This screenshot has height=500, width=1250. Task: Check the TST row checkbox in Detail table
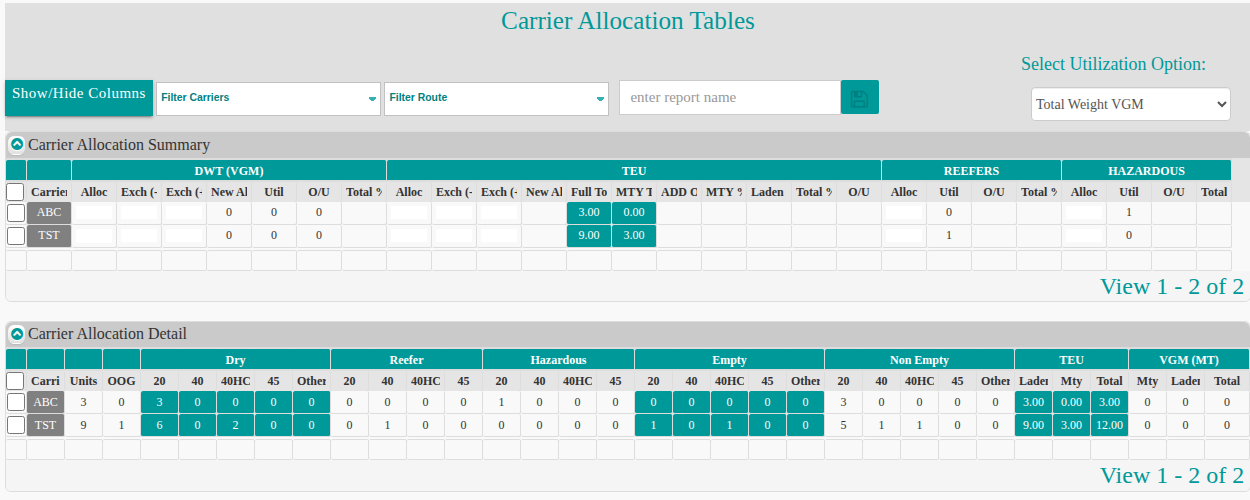[15, 425]
